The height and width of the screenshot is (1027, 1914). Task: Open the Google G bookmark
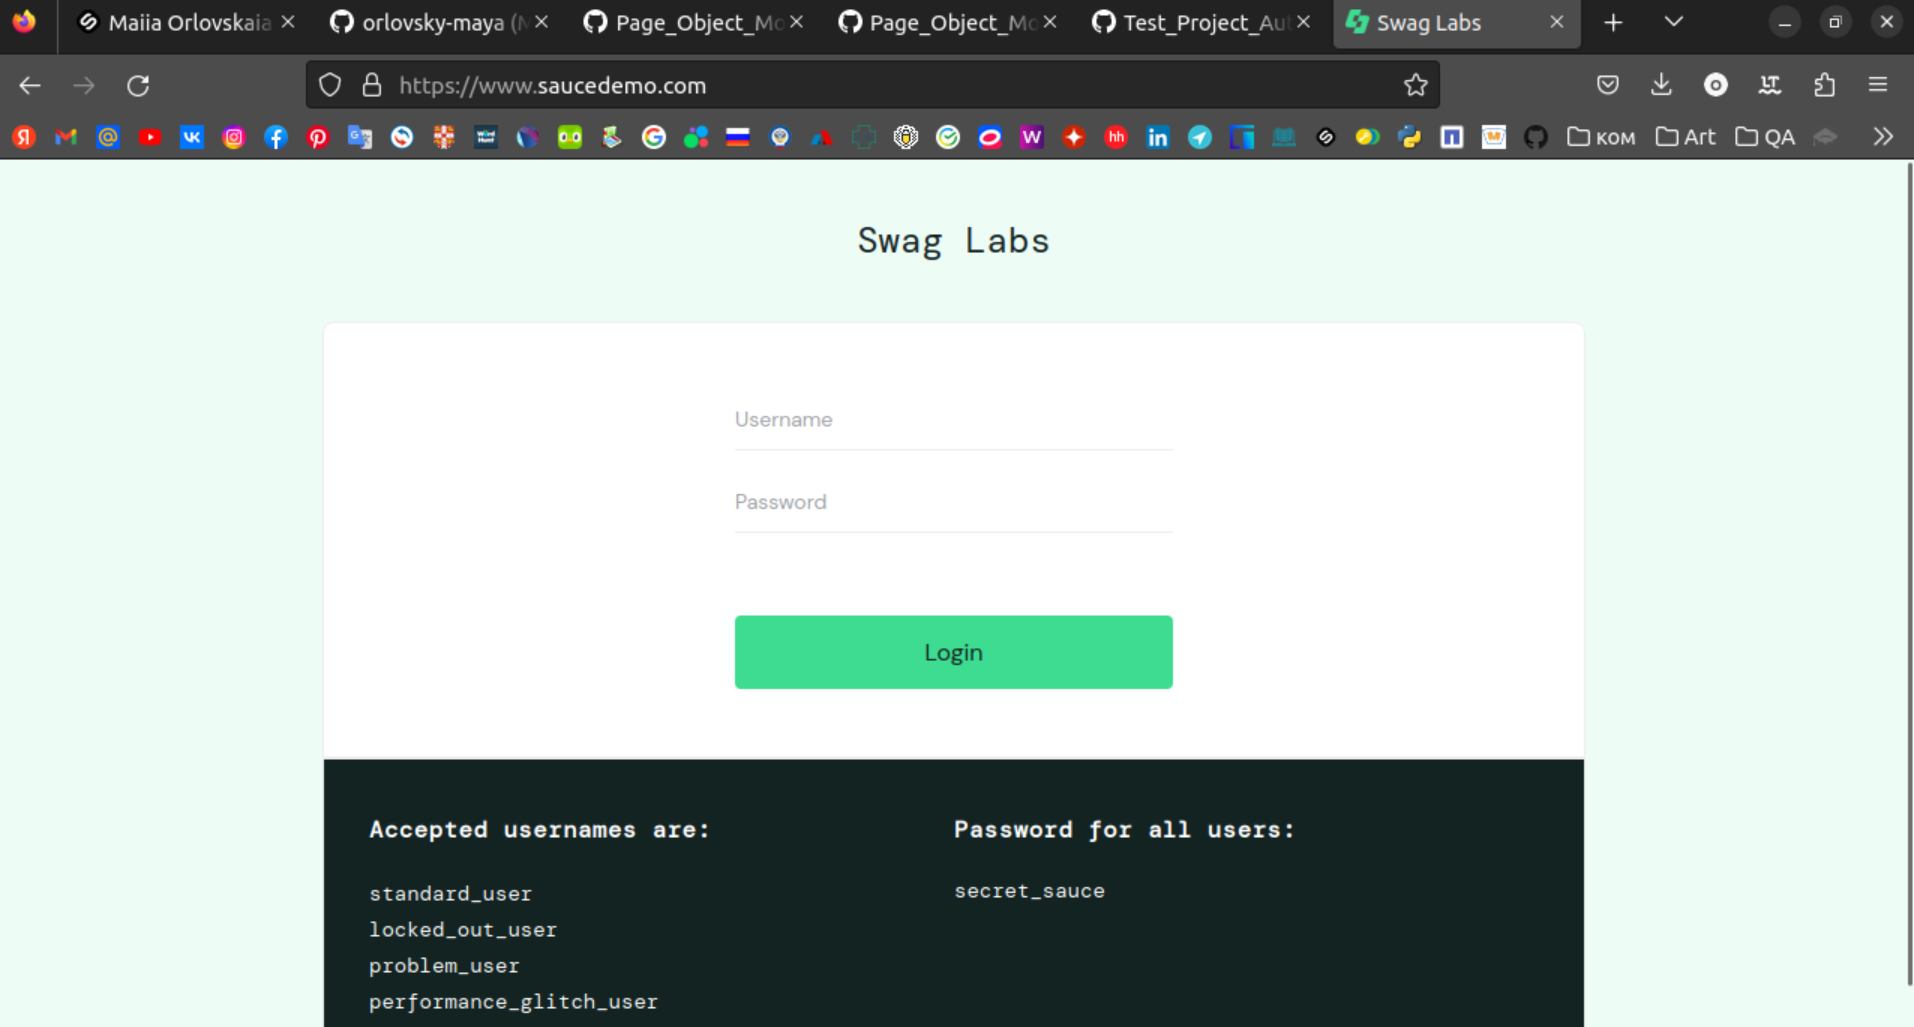pyautogui.click(x=654, y=137)
